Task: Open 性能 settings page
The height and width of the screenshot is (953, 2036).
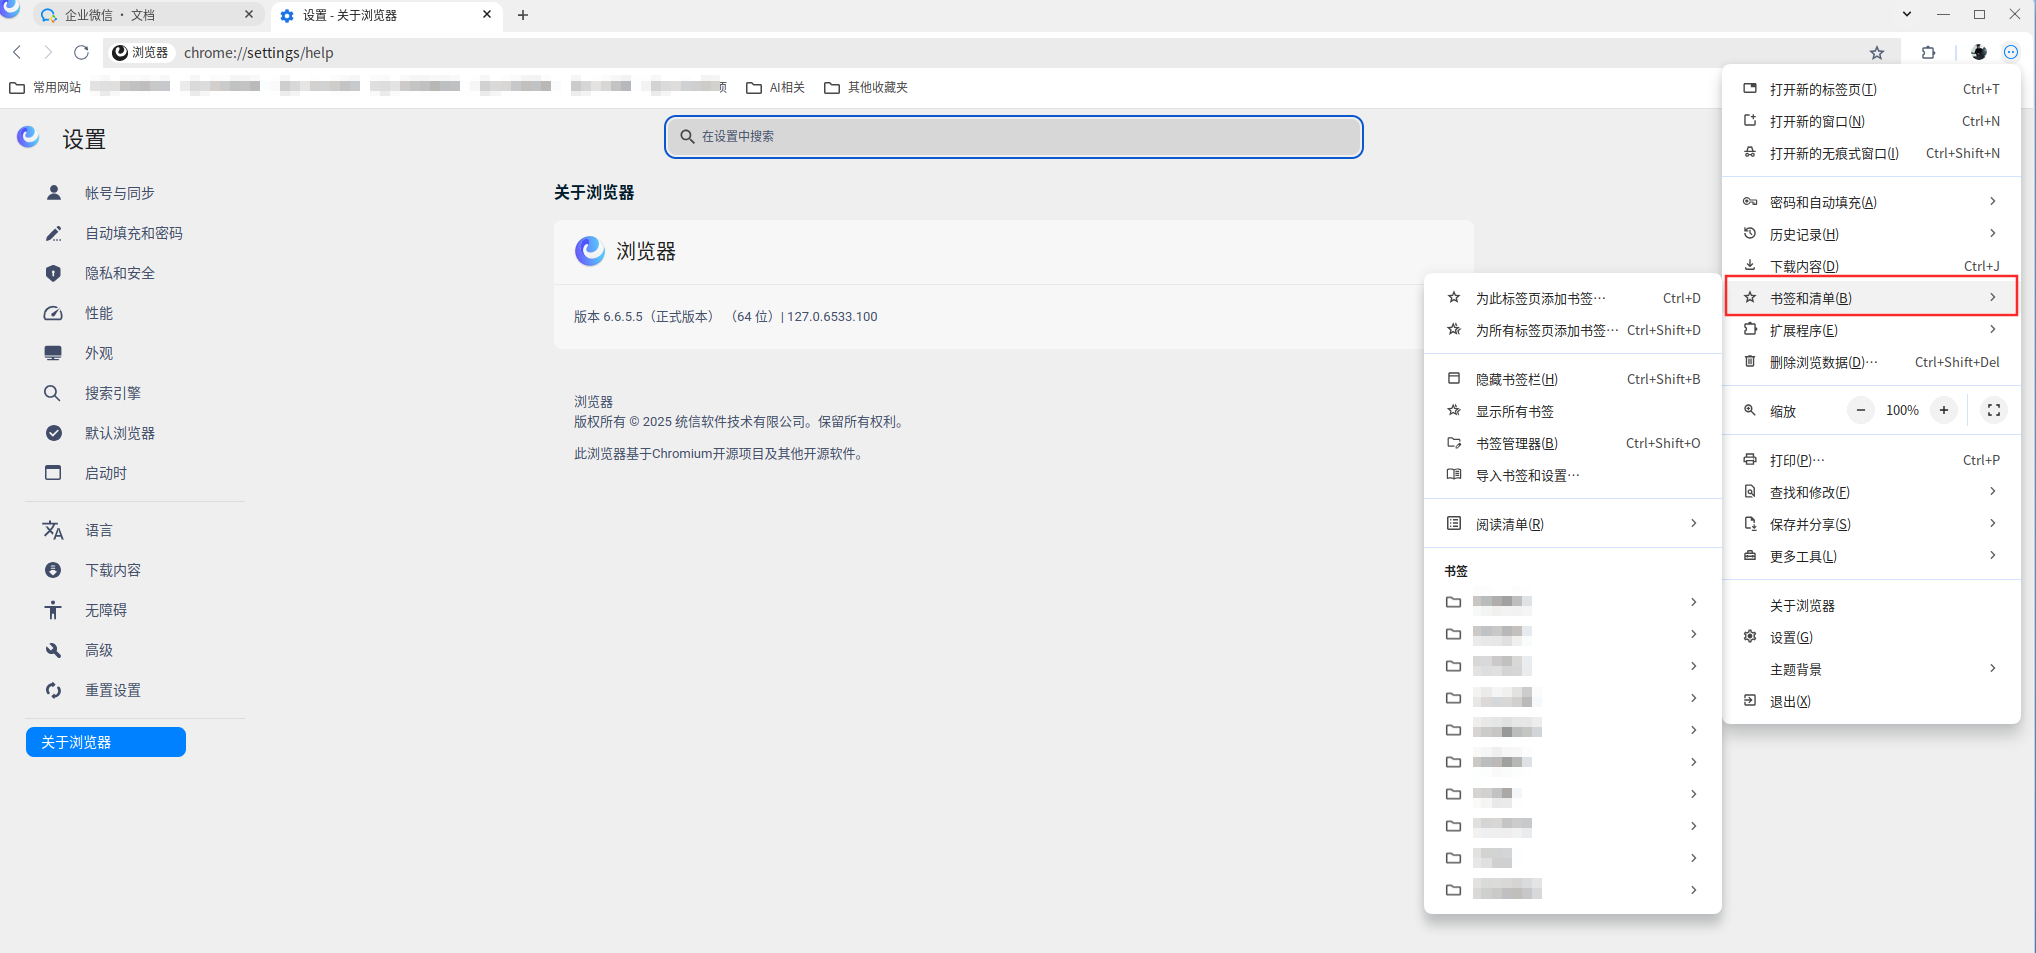Action: tap(99, 313)
